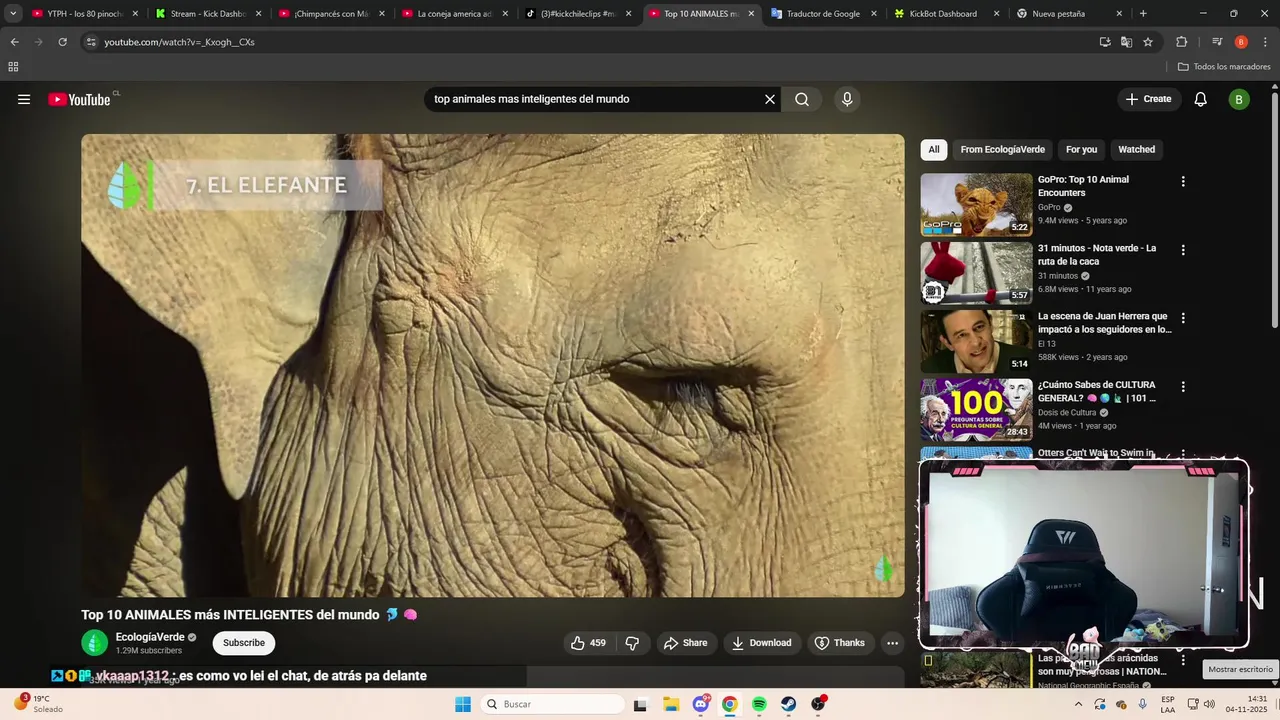Go back in Chrome
This screenshot has height=720, width=1280.
pyautogui.click(x=14, y=42)
